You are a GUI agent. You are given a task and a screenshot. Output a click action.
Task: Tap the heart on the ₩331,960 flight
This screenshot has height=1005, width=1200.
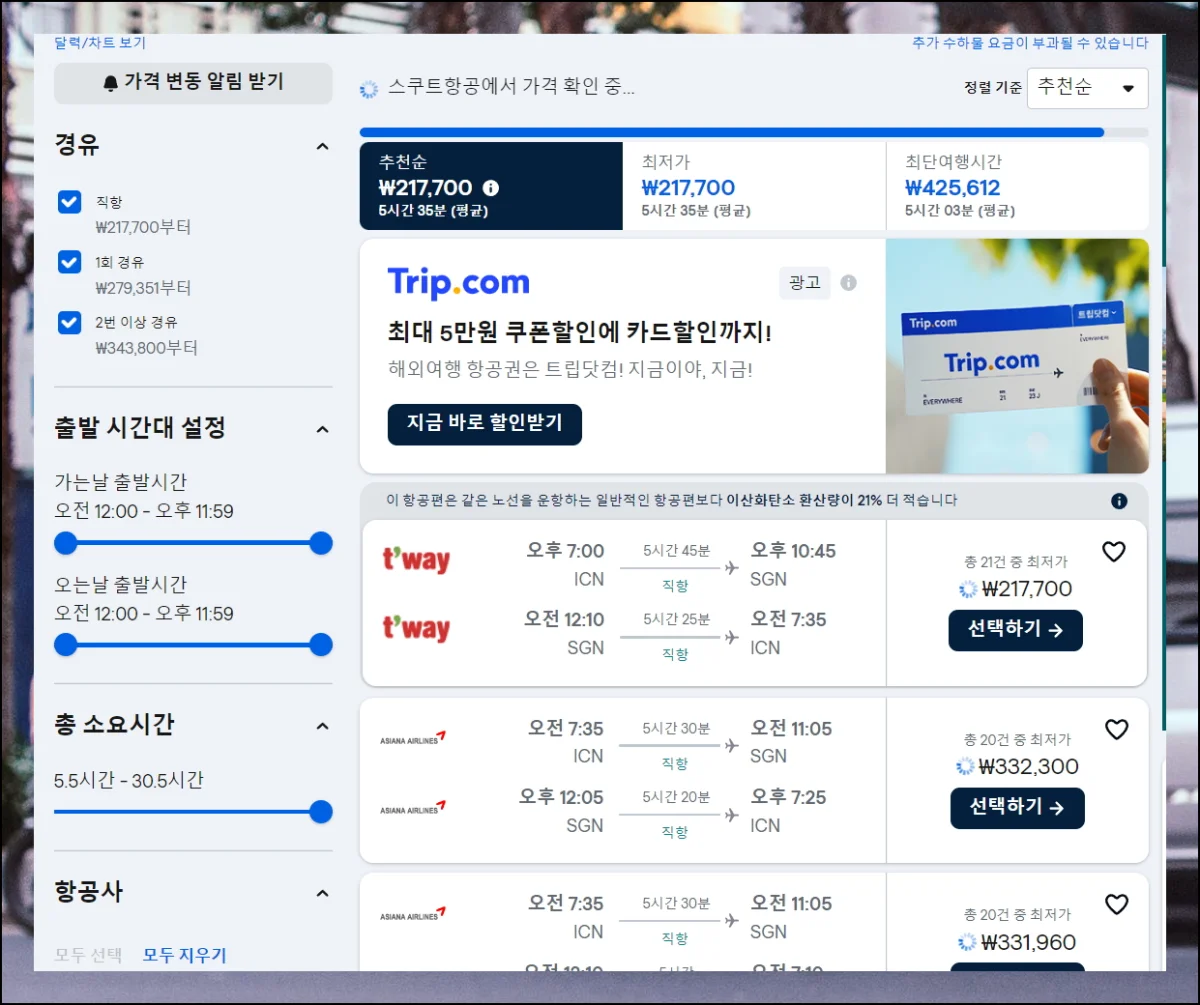click(x=1116, y=904)
